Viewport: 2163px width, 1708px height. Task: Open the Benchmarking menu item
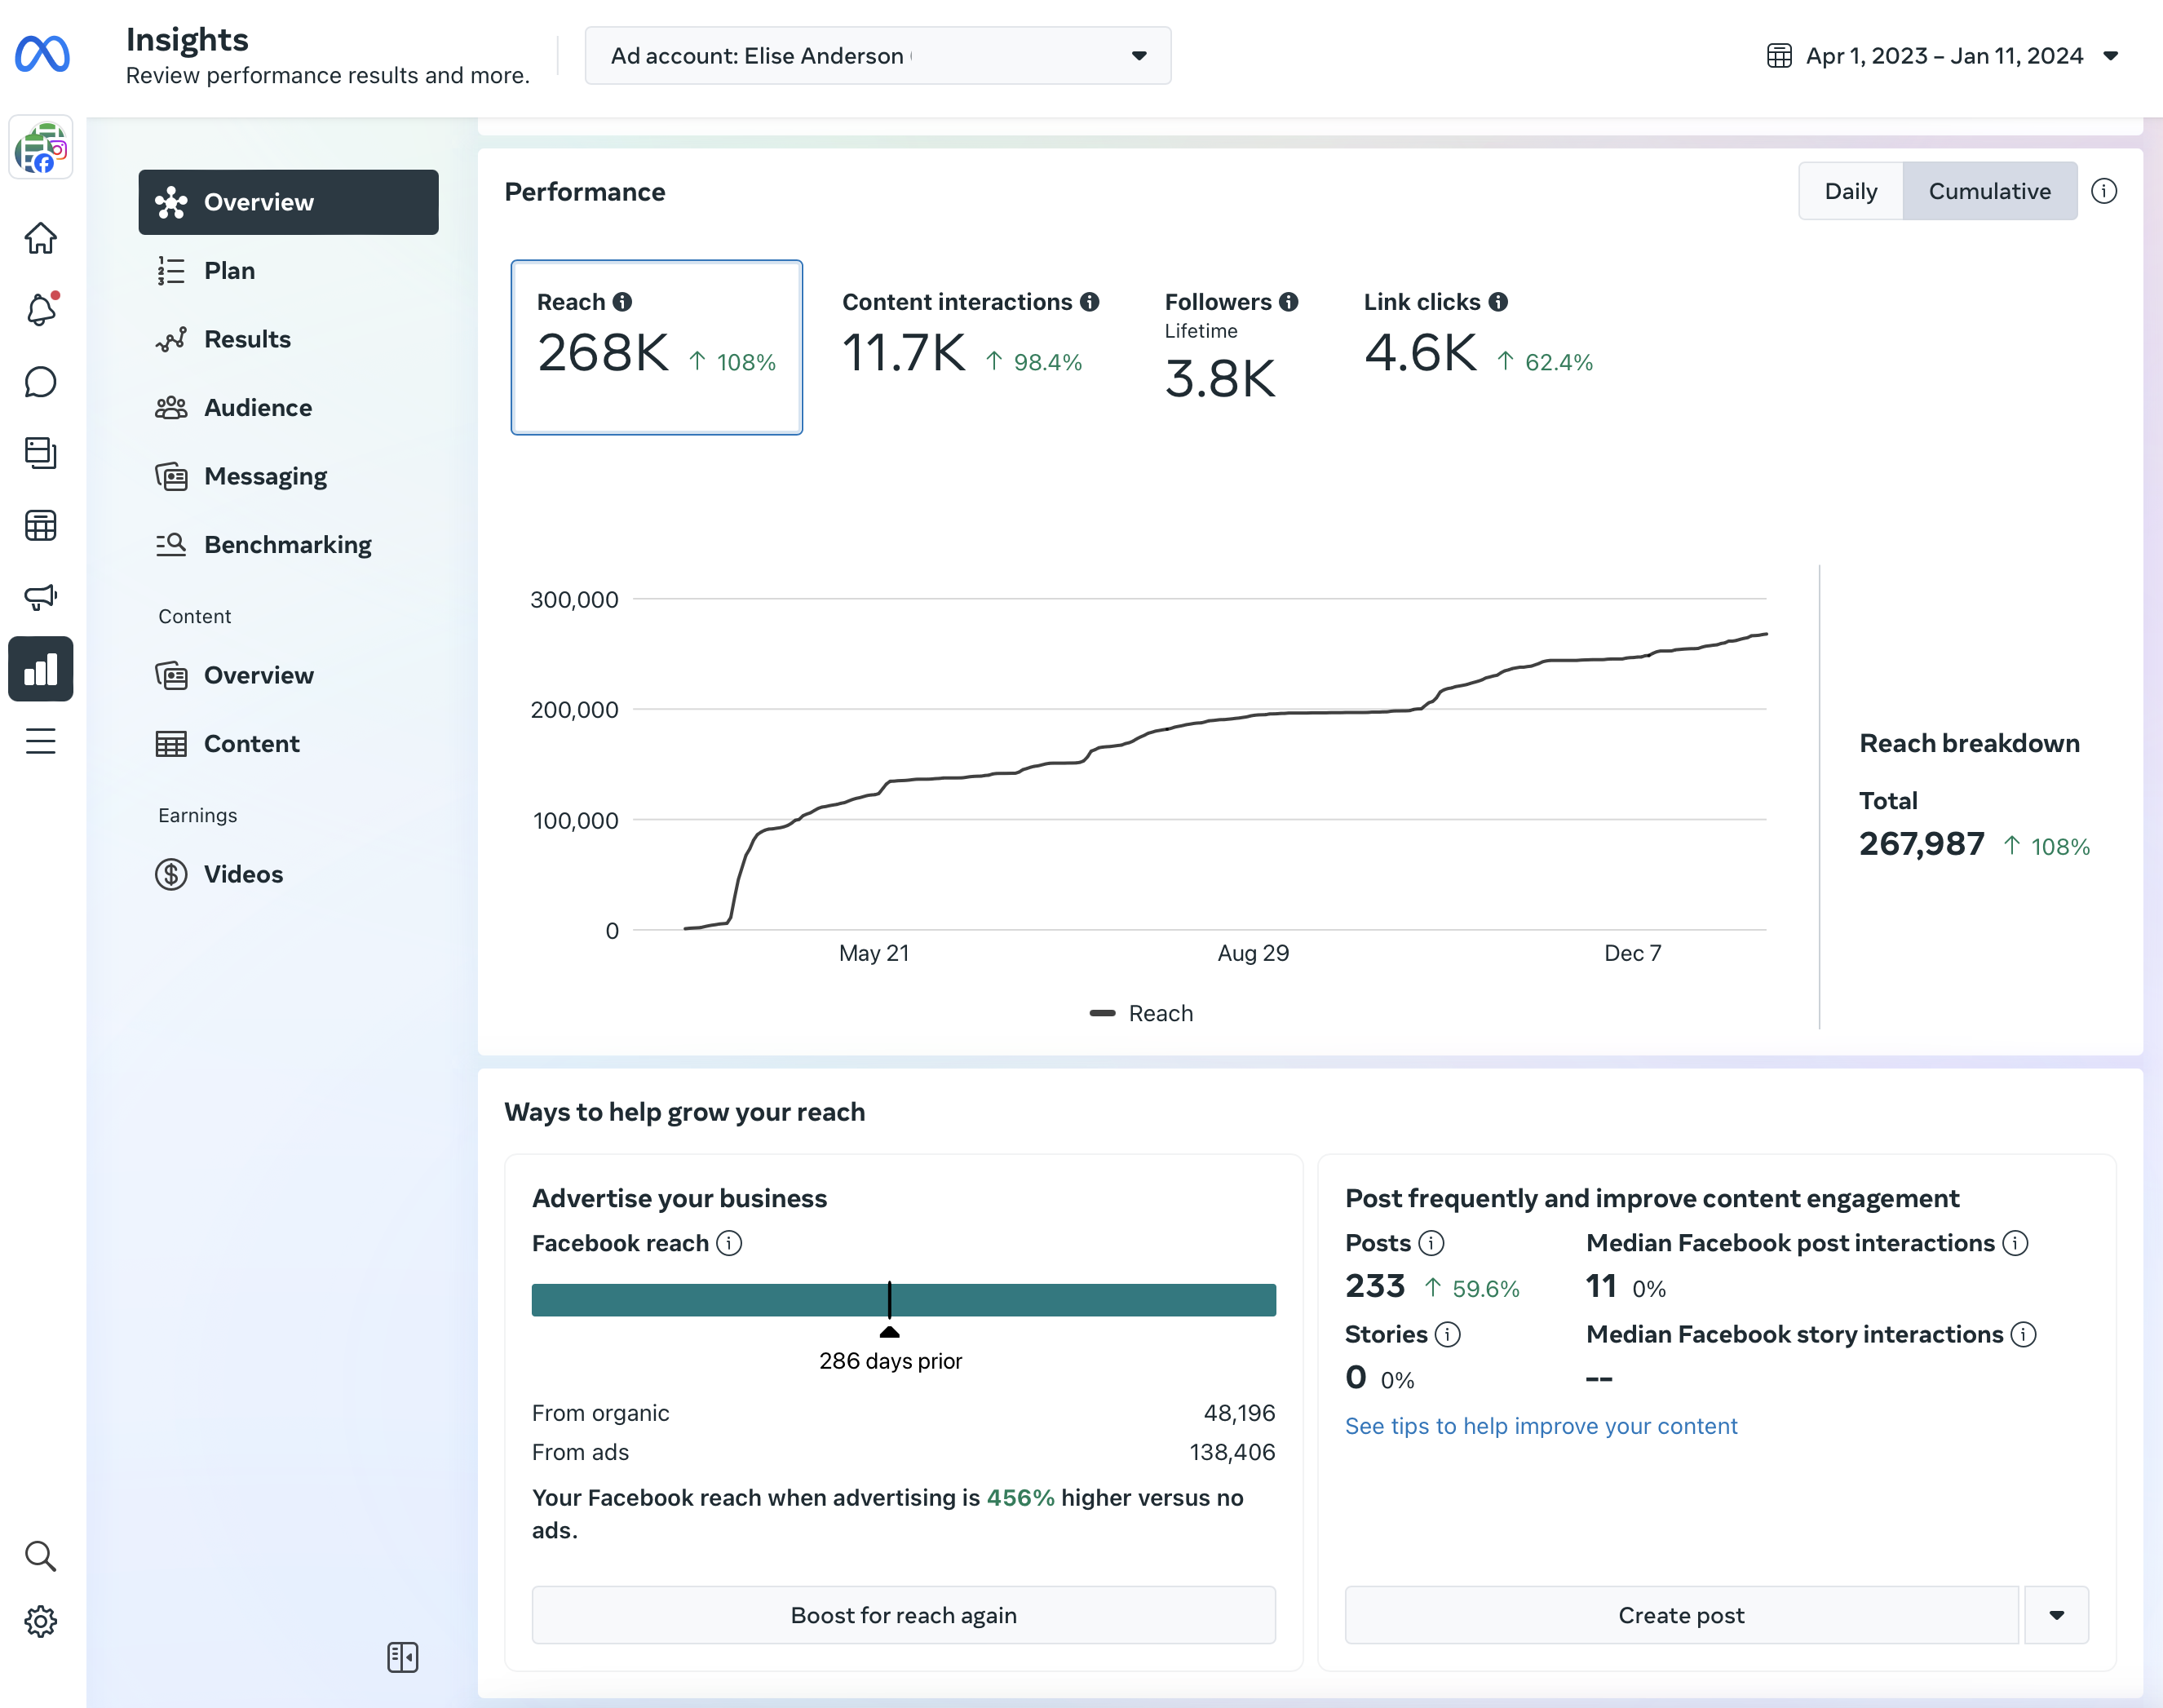click(287, 545)
